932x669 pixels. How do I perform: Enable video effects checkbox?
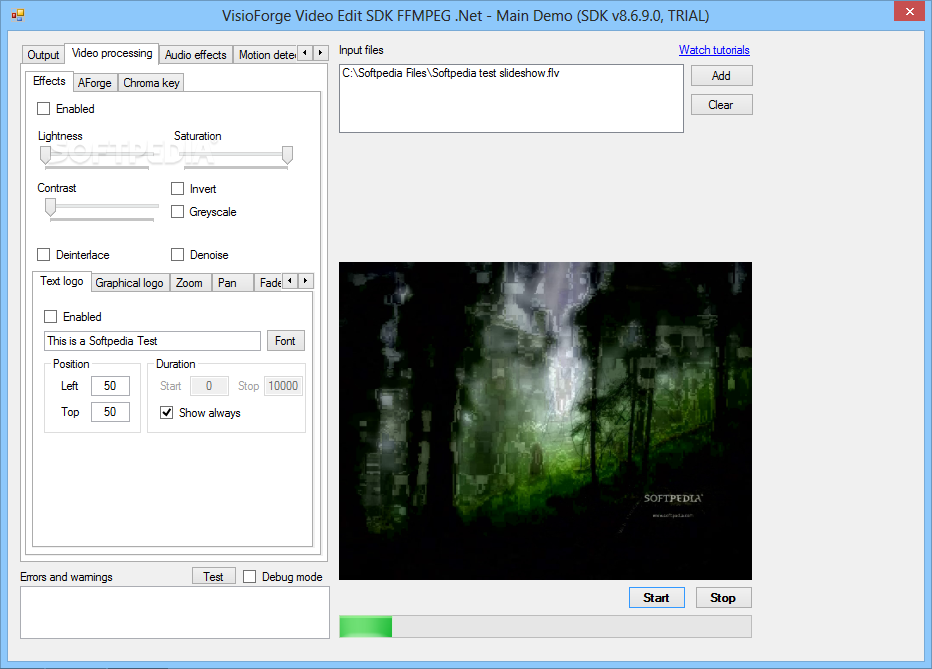(x=43, y=109)
